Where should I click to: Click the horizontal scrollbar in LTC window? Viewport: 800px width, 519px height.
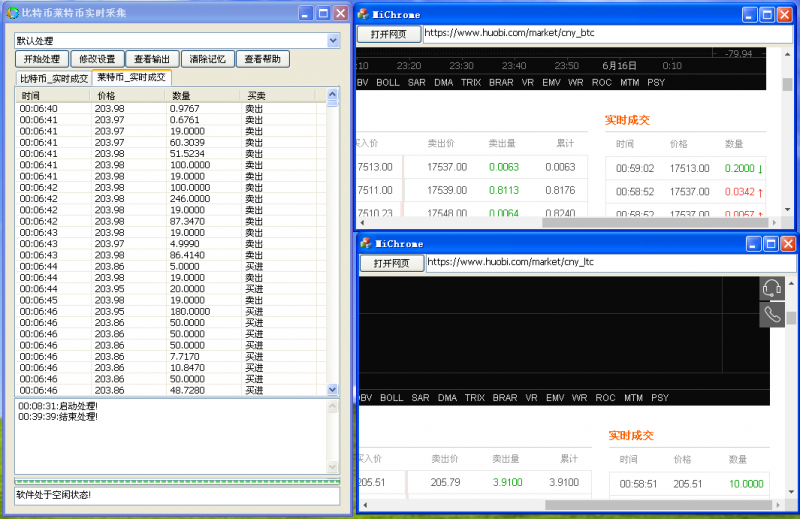tap(659, 505)
